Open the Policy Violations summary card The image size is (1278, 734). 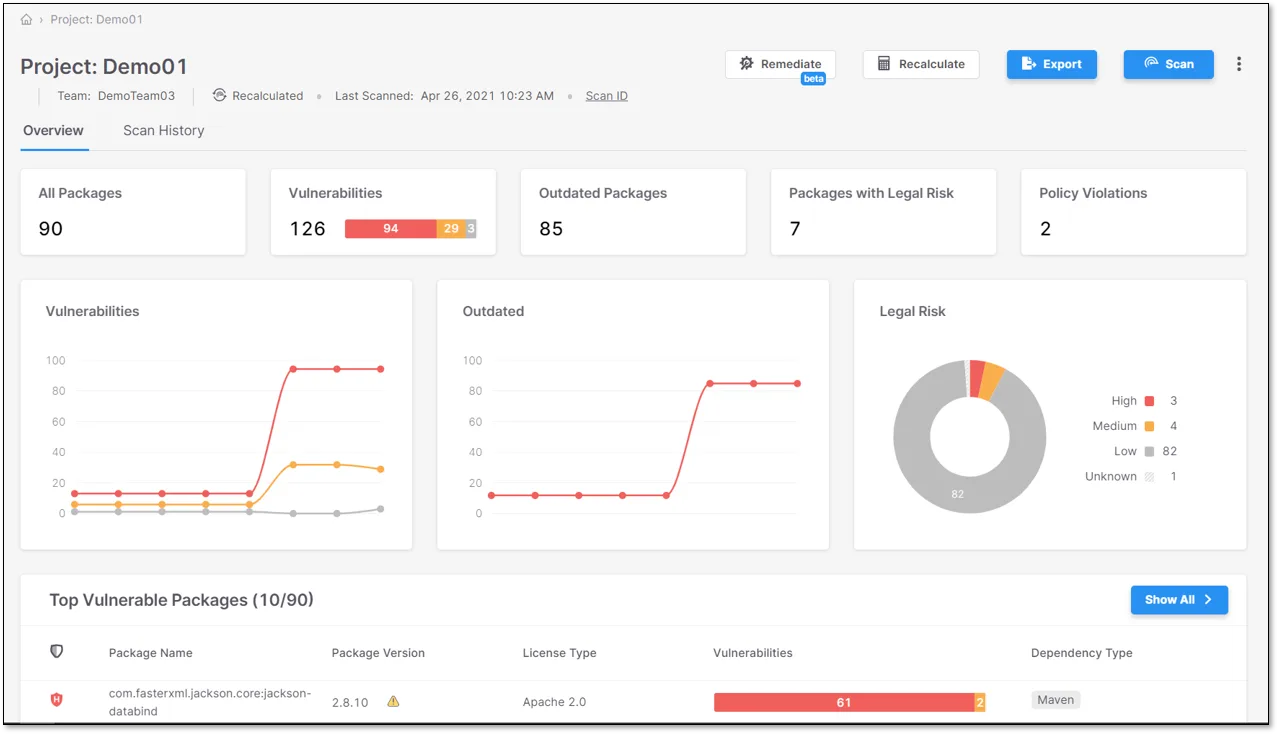1133,212
